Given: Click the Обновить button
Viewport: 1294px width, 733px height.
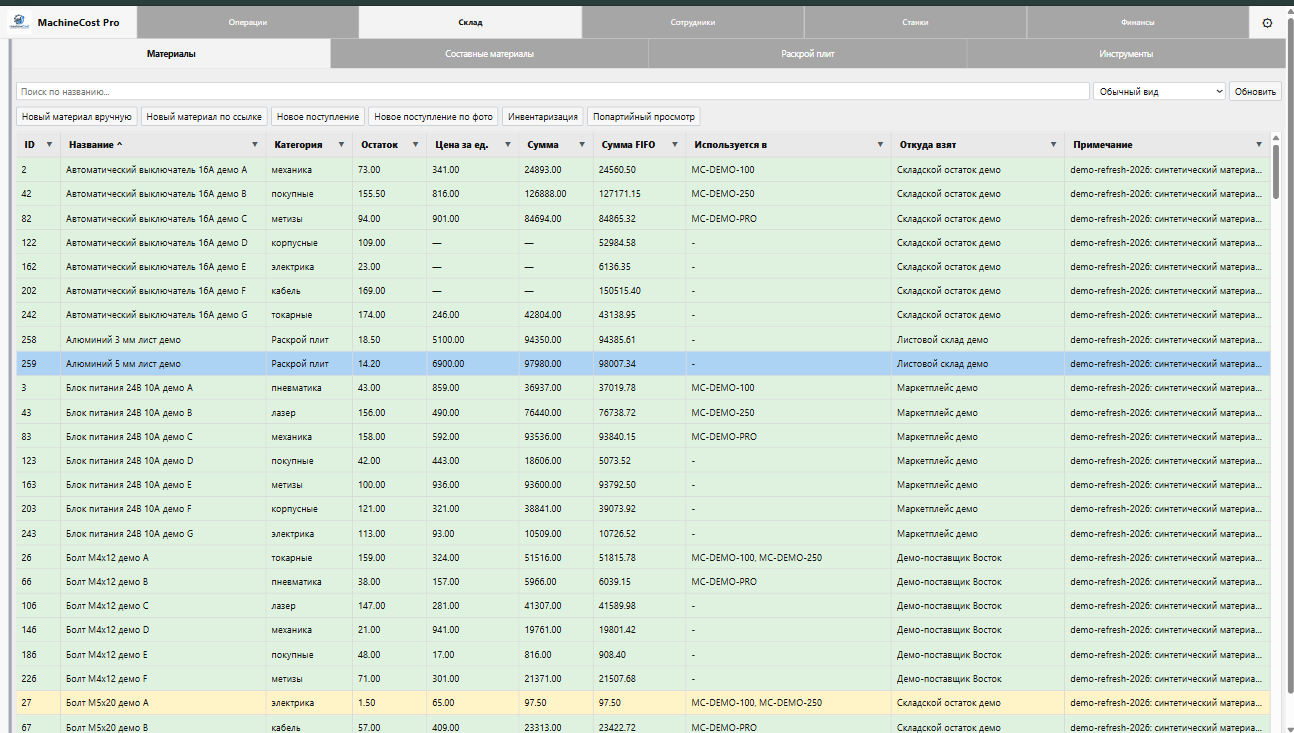Looking at the screenshot, I should [1255, 91].
